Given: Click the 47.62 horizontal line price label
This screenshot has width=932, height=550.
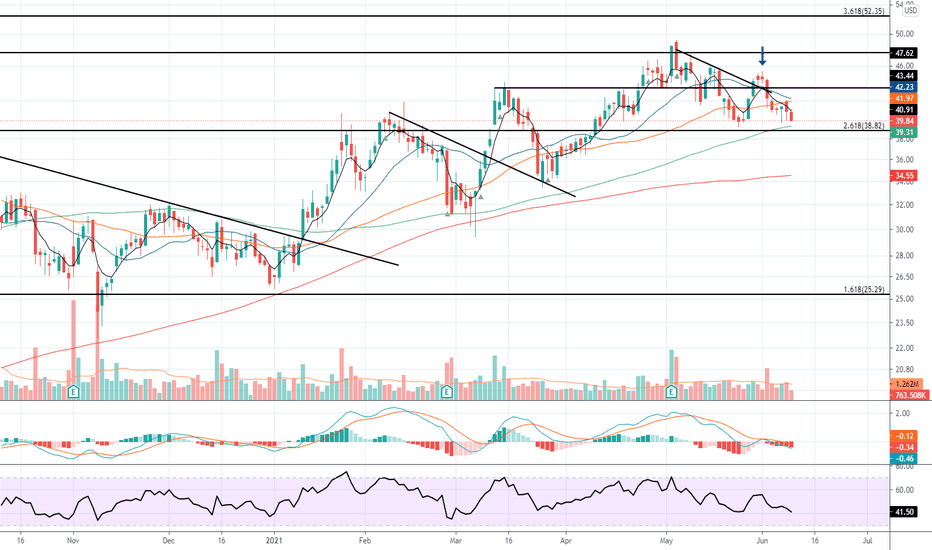Looking at the screenshot, I should 904,53.
